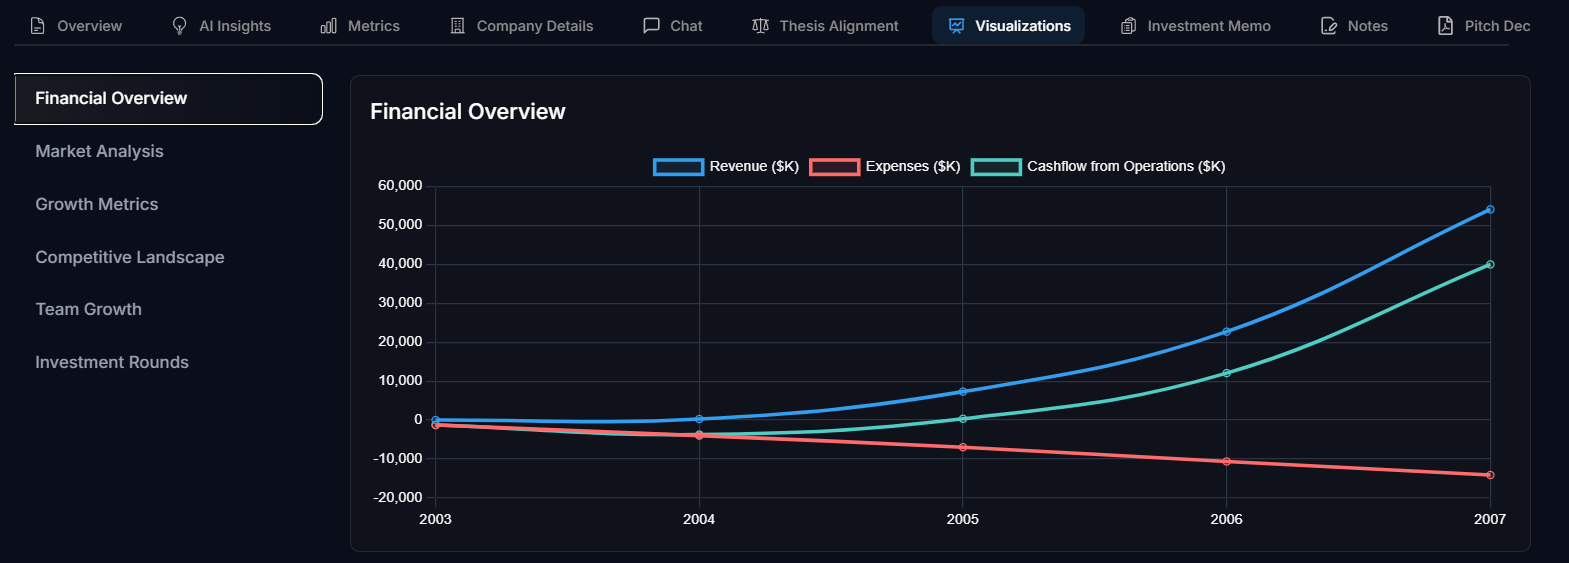Click the Notes pencil icon
Screen dimensions: 1569x563
coord(1329,26)
